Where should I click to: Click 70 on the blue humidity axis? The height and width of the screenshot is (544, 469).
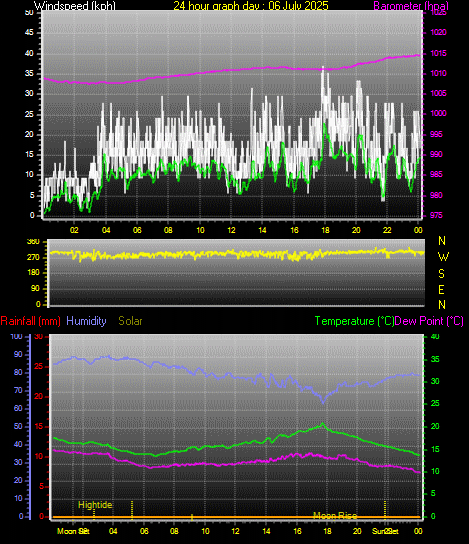(x=18, y=390)
